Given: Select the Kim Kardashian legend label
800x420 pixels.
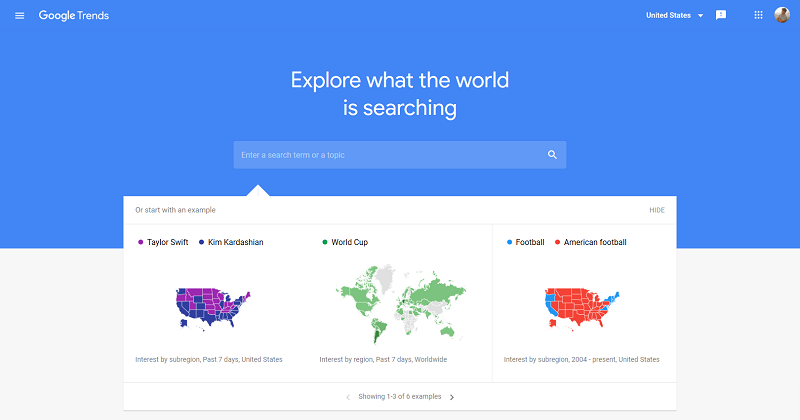Looking at the screenshot, I should click(235, 242).
